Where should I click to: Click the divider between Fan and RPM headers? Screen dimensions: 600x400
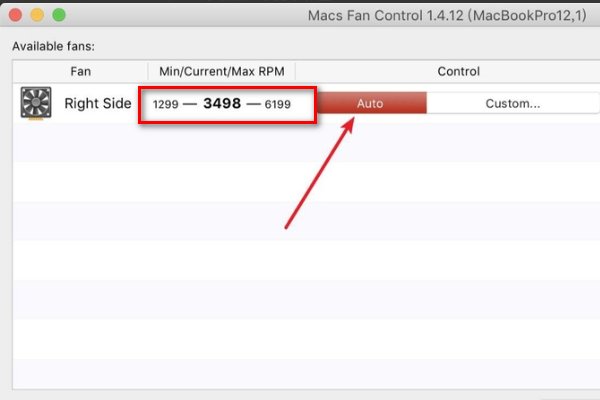click(147, 72)
